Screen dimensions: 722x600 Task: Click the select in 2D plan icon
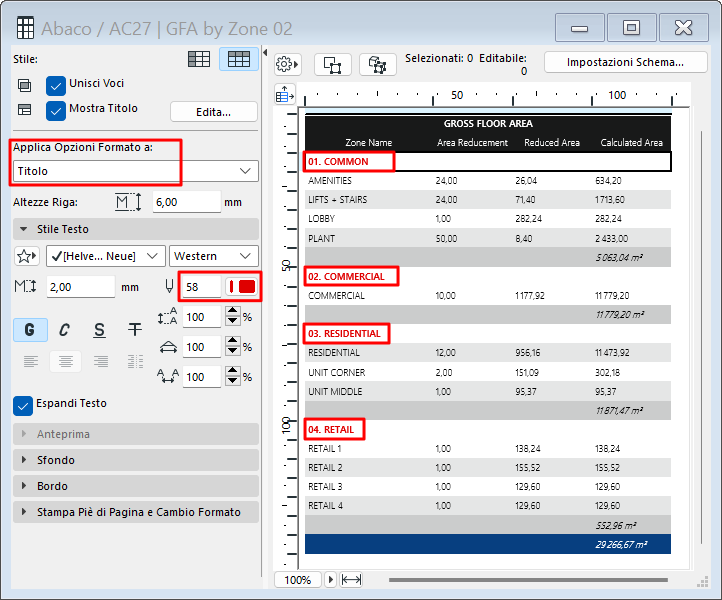(x=332, y=64)
